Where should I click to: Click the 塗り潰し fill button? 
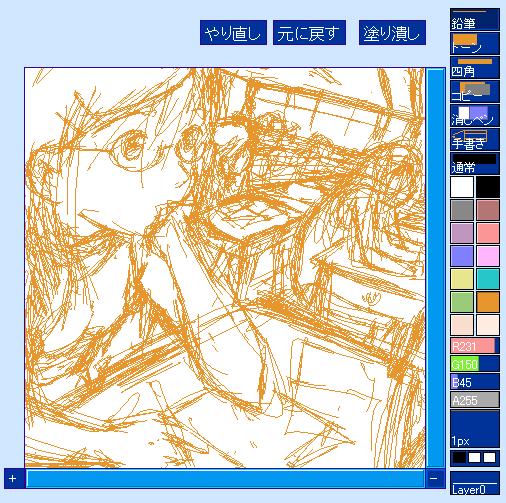point(392,33)
